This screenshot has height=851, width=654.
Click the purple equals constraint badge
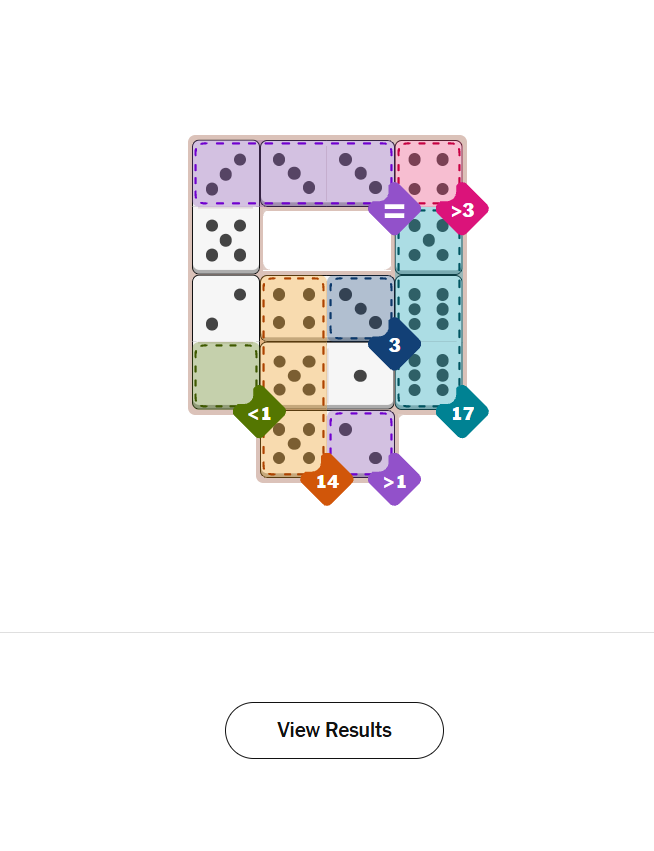point(394,210)
